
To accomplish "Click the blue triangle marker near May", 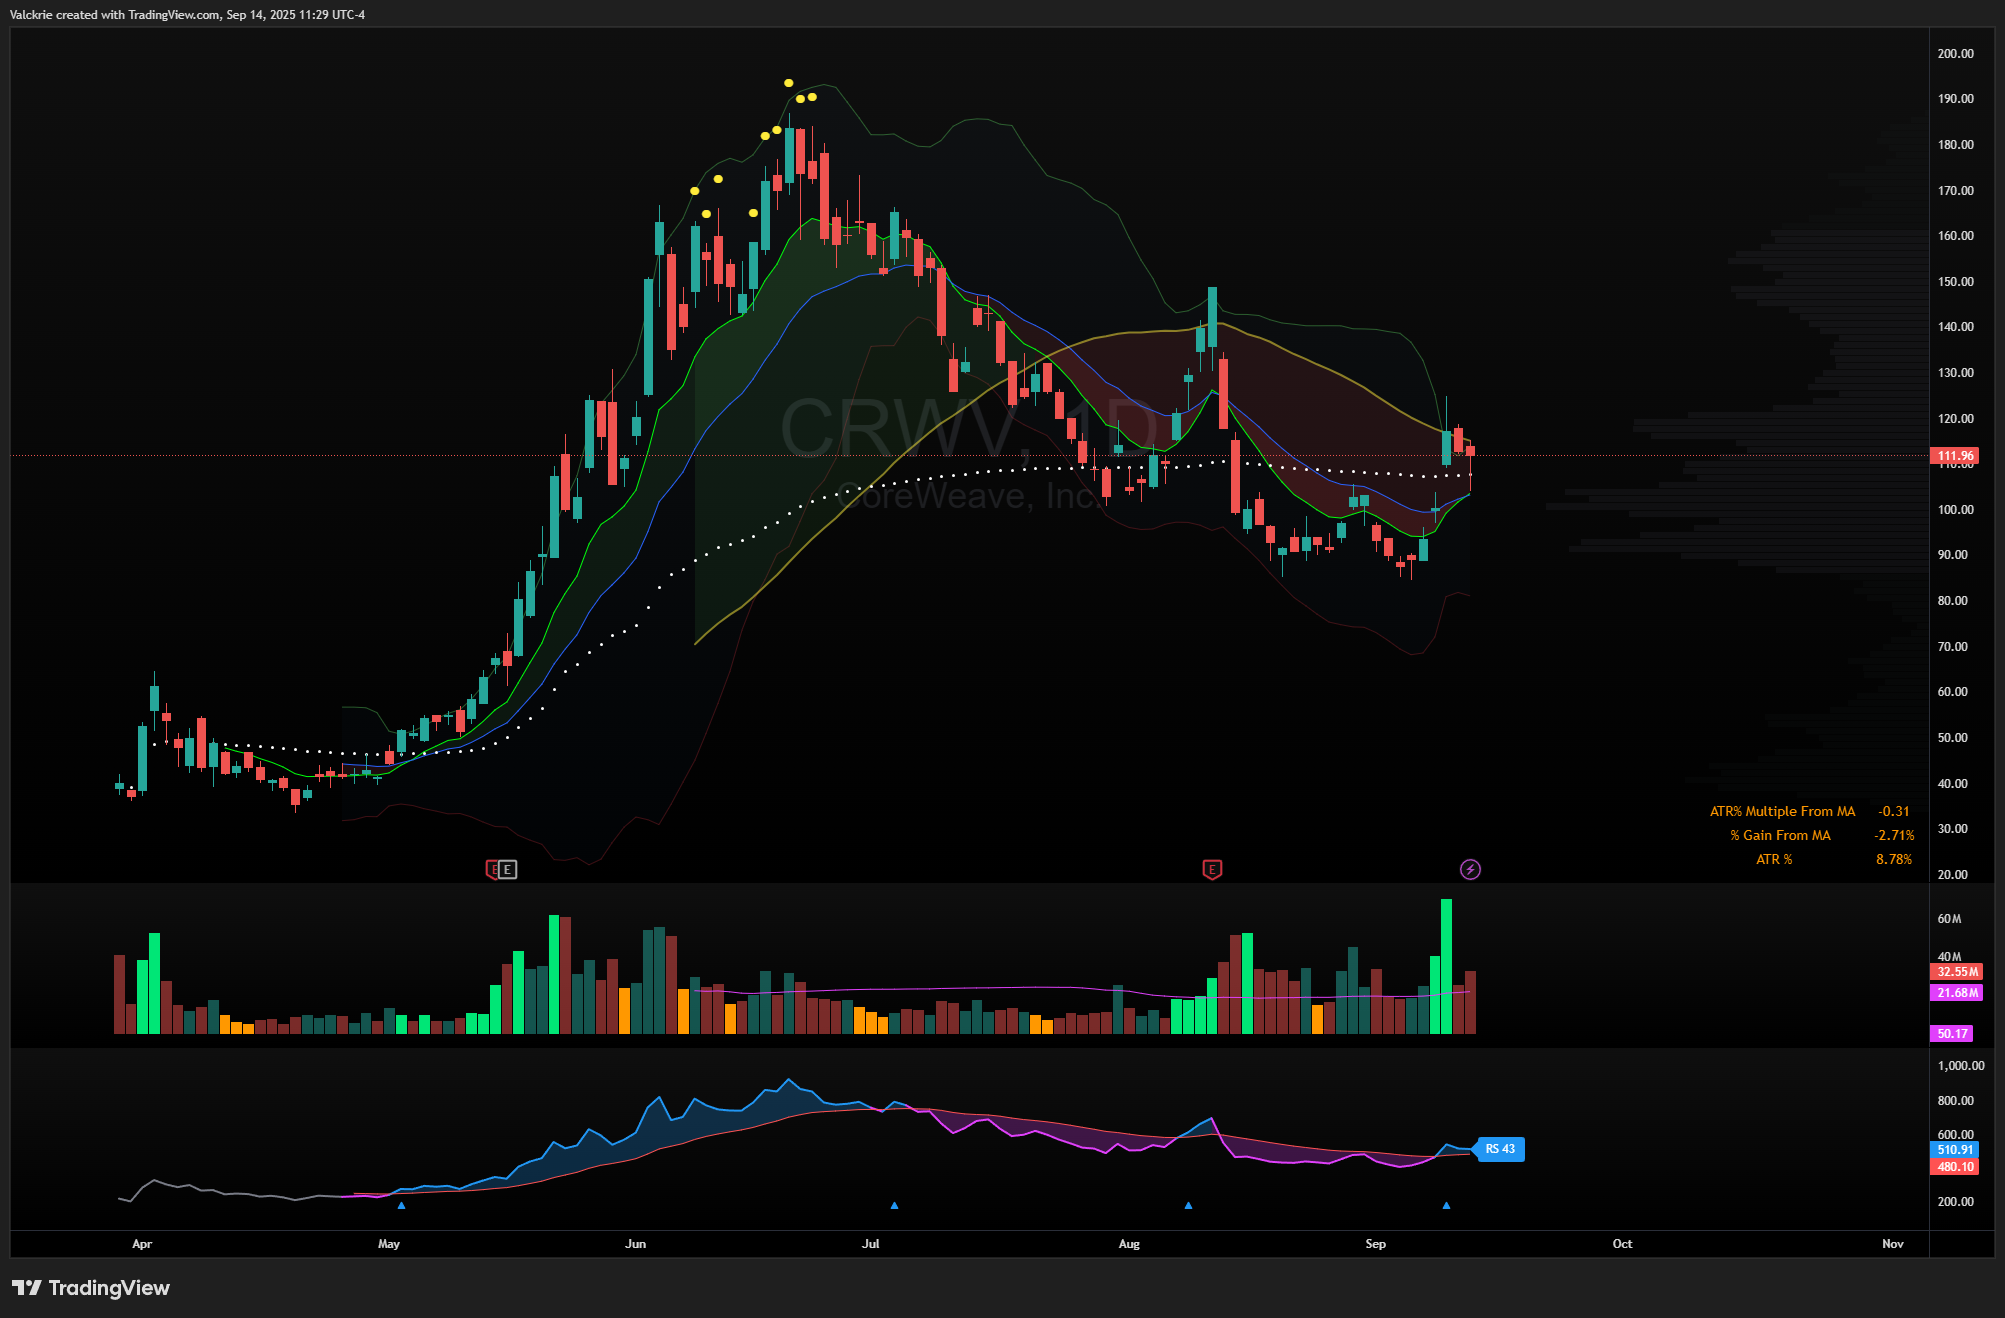I will coord(401,1205).
